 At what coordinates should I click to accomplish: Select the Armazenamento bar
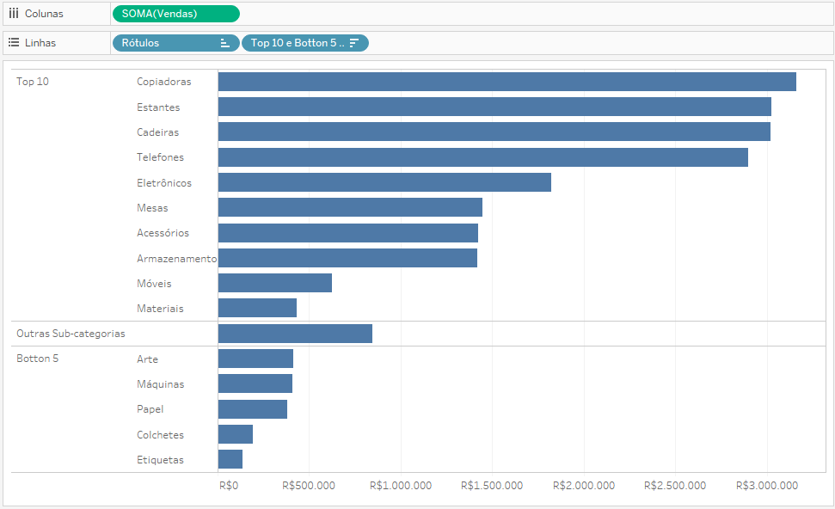click(348, 258)
